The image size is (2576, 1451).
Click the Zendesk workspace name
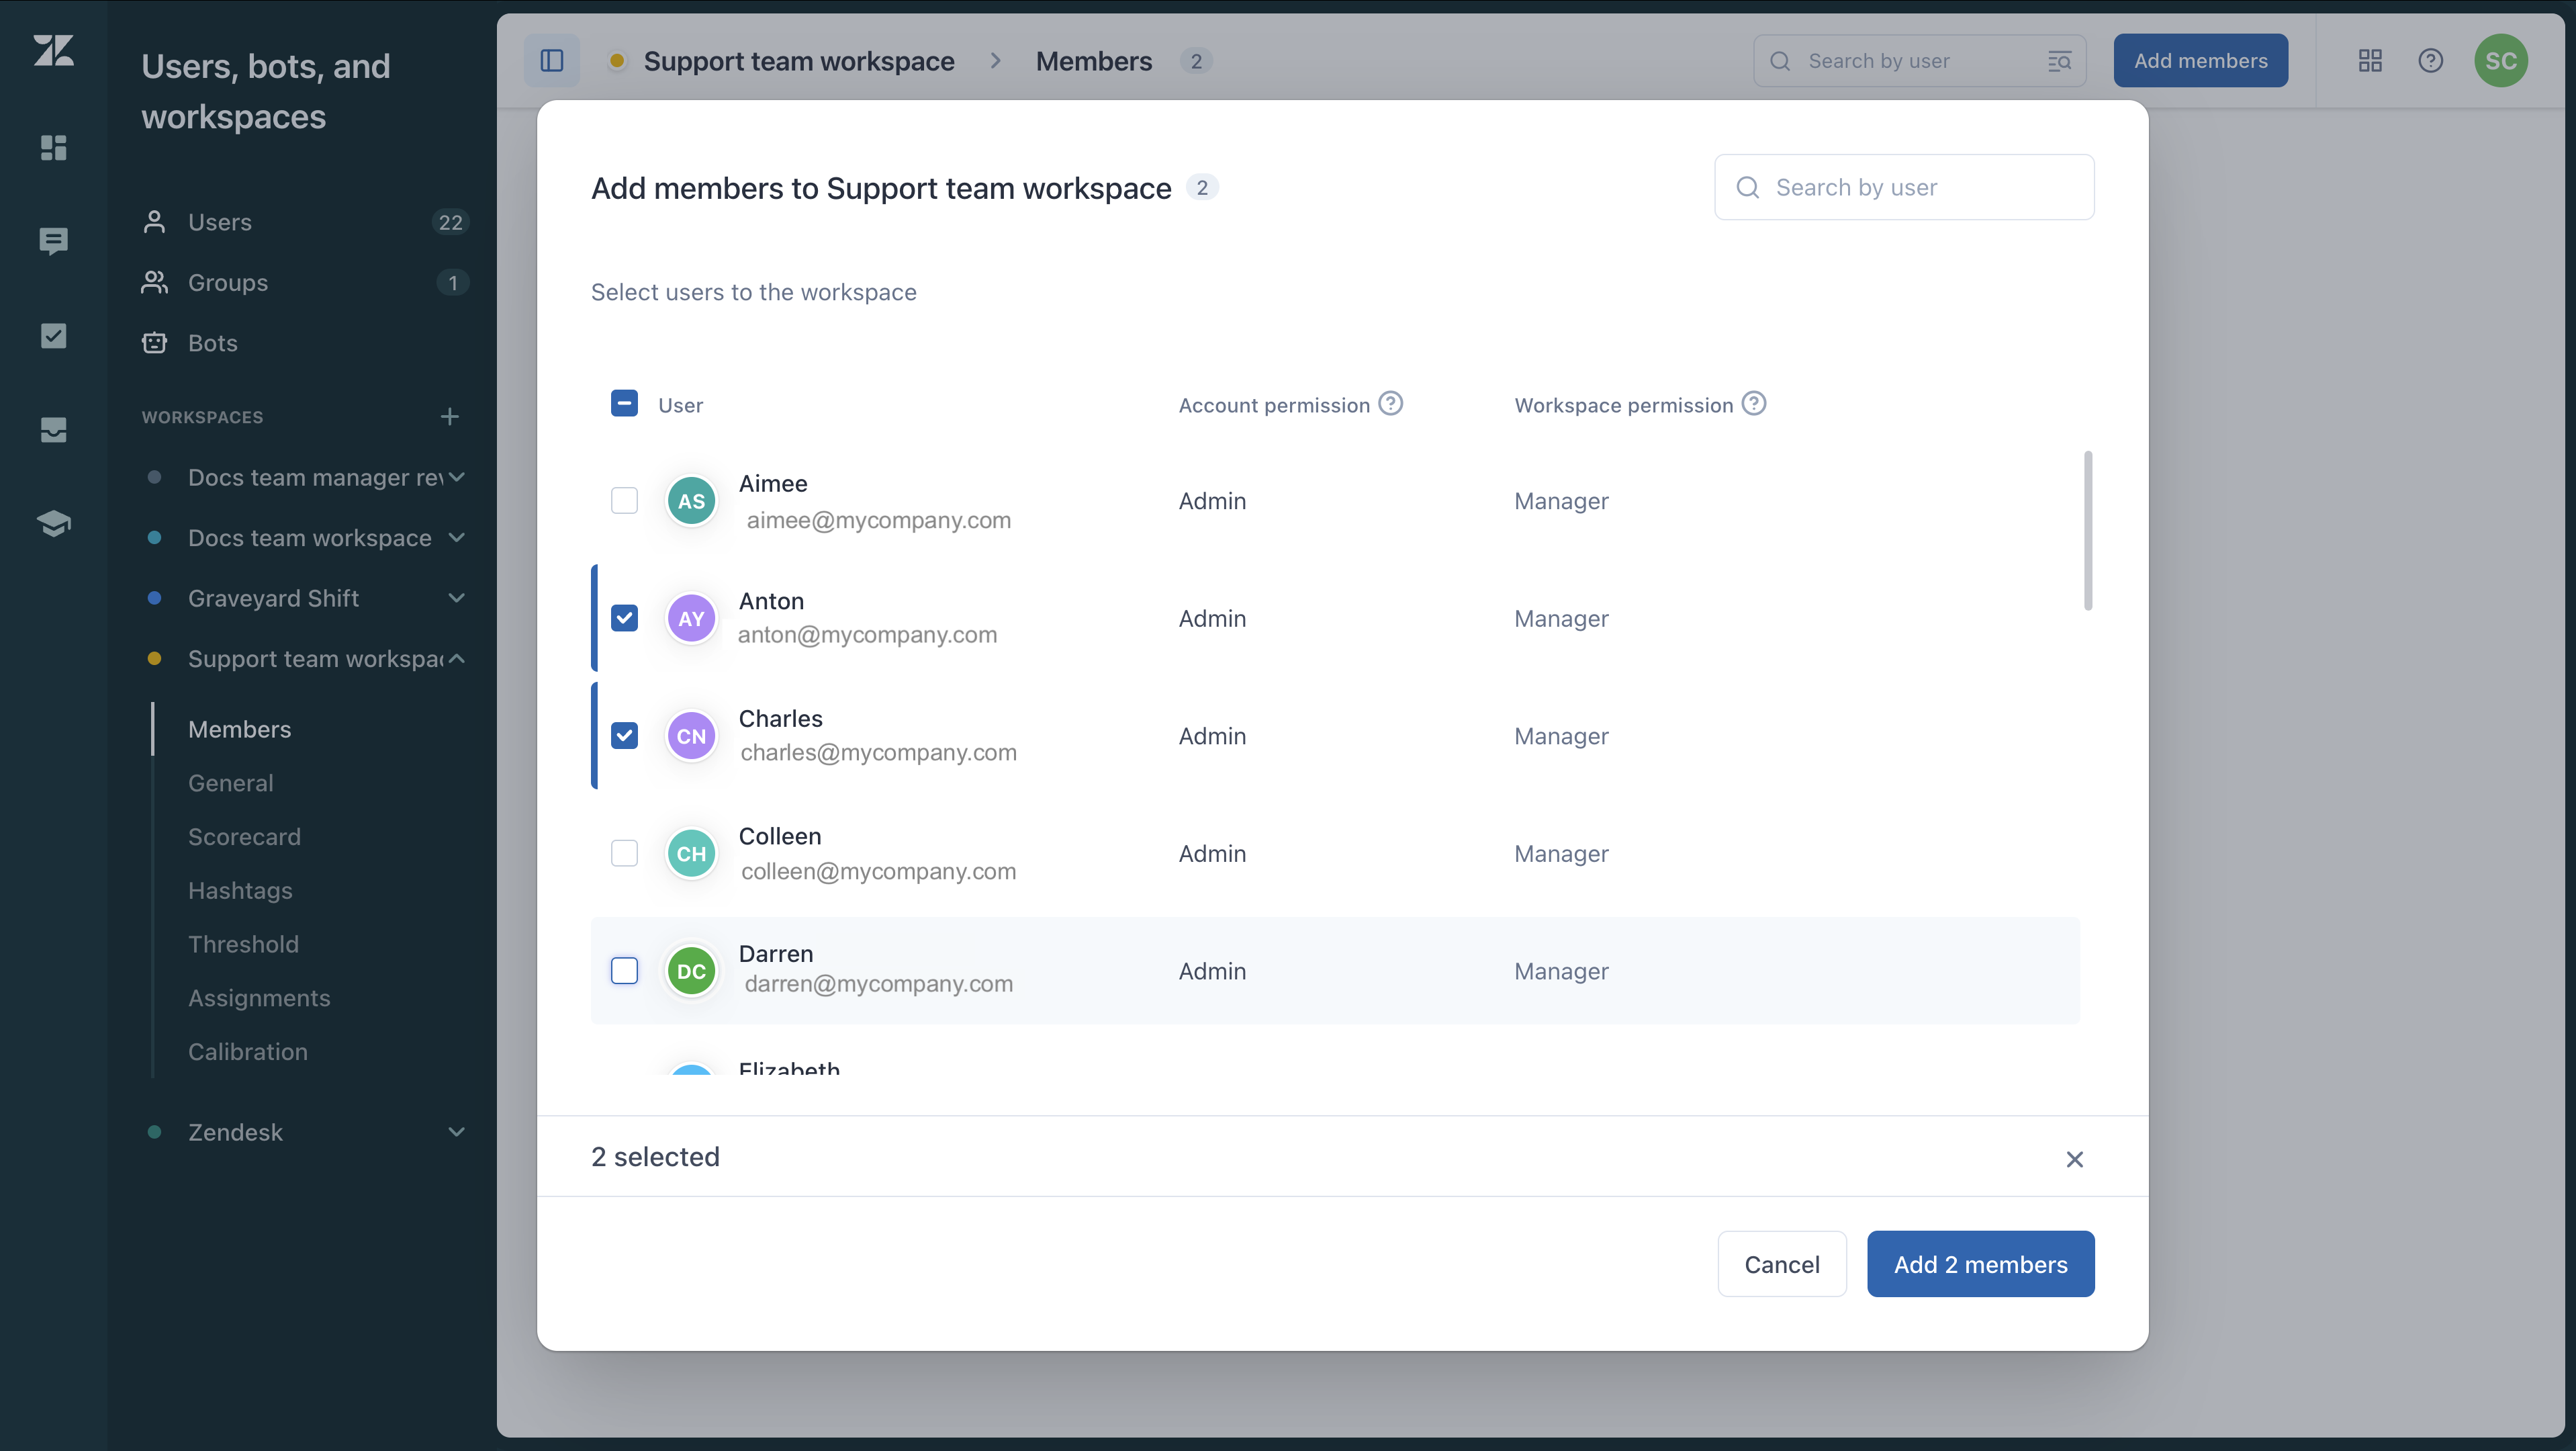point(236,1132)
